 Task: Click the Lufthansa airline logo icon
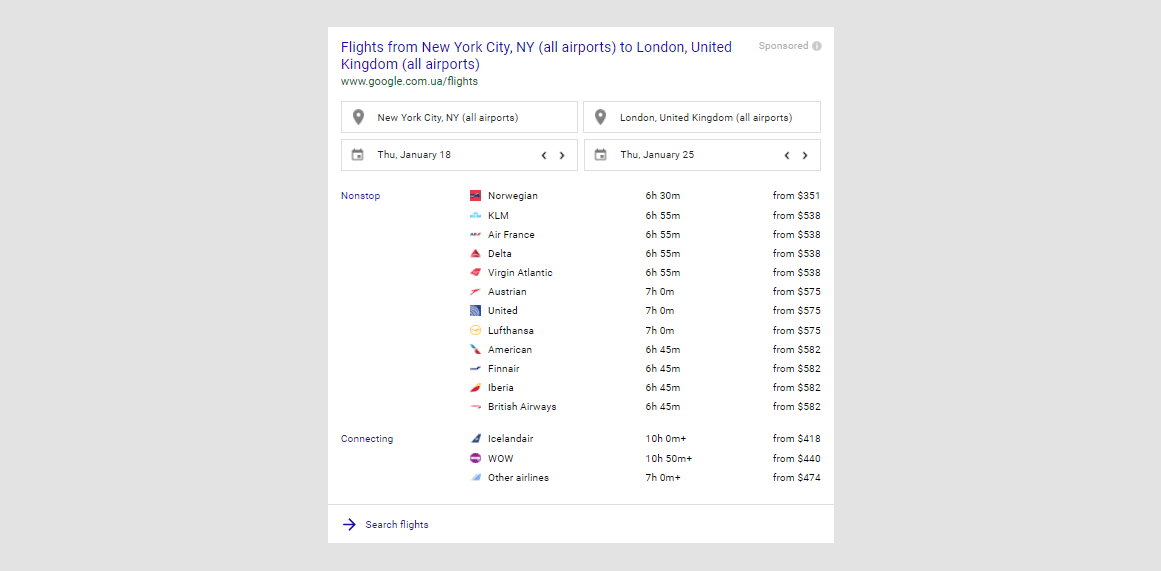[475, 331]
